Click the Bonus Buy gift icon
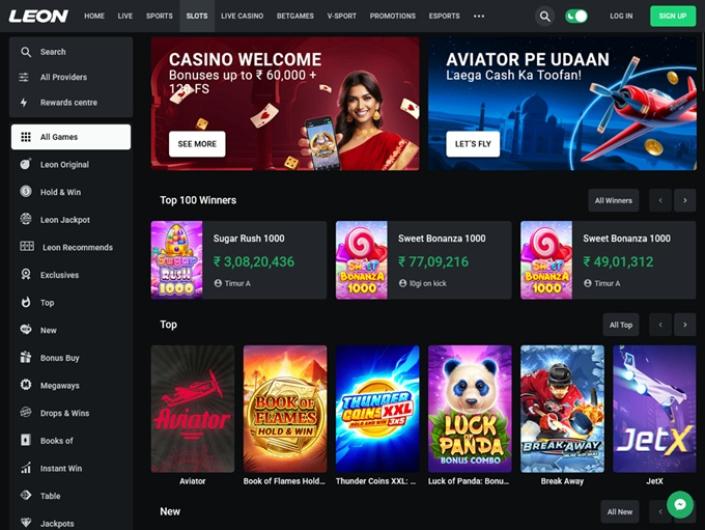Viewport: 705px width, 530px height. coord(26,357)
